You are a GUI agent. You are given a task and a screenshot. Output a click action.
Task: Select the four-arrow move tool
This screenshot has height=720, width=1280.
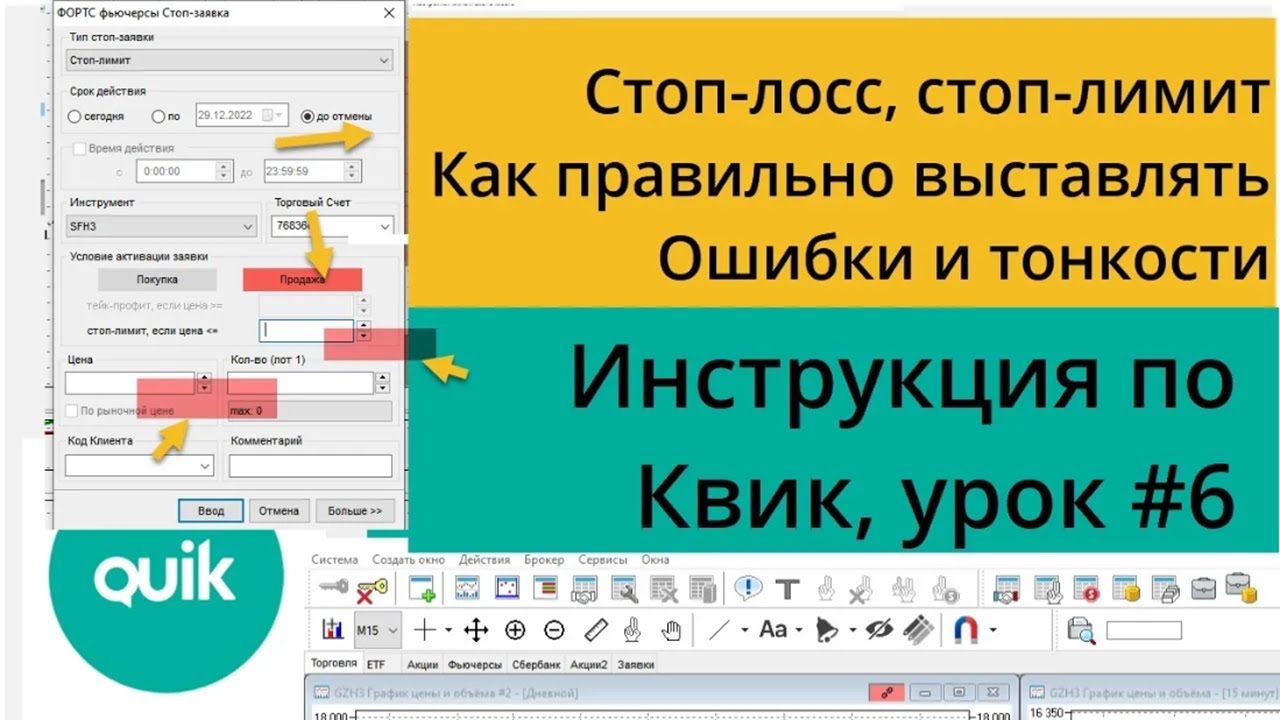tap(475, 630)
